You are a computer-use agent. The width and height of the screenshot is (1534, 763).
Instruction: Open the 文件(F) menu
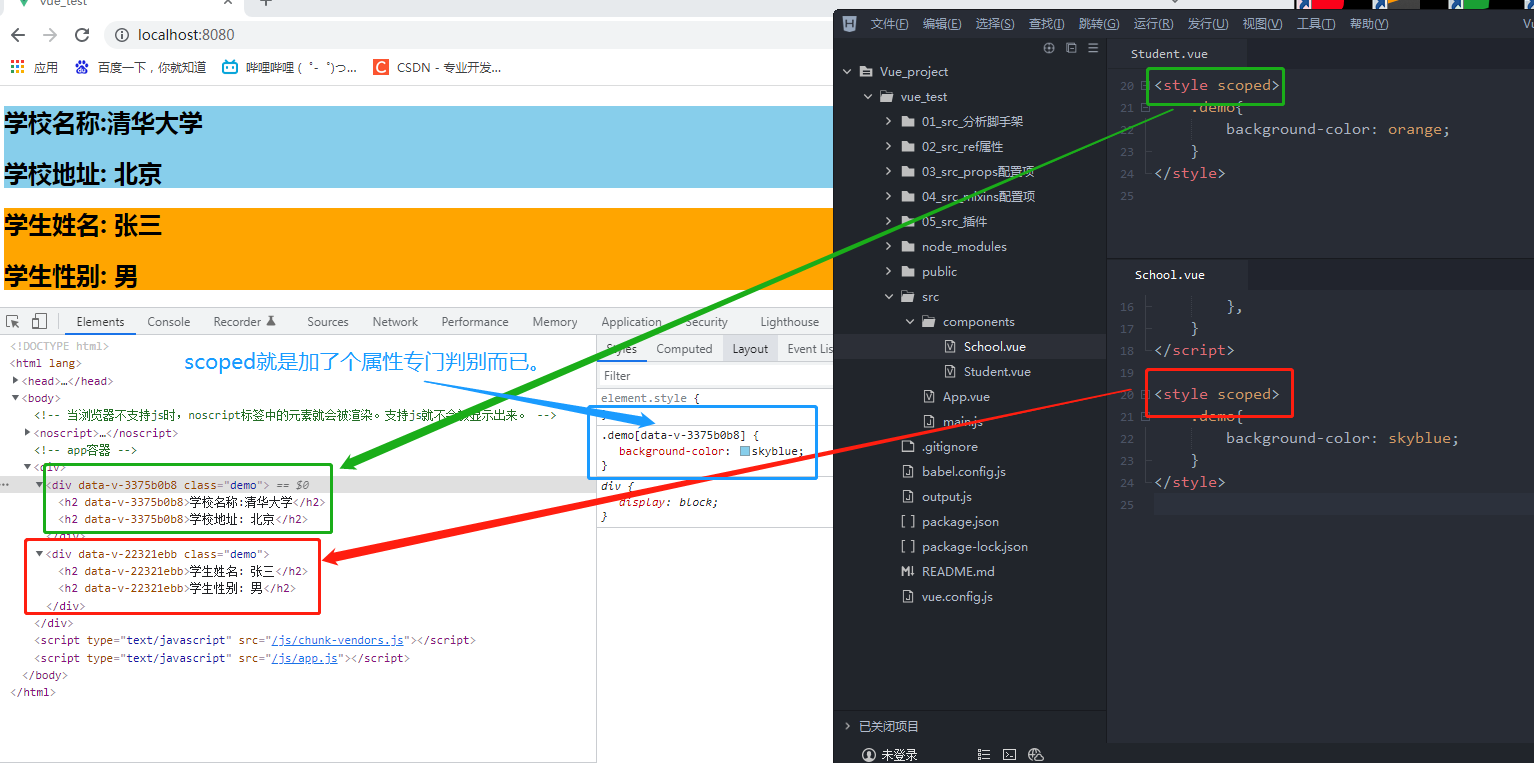click(889, 24)
